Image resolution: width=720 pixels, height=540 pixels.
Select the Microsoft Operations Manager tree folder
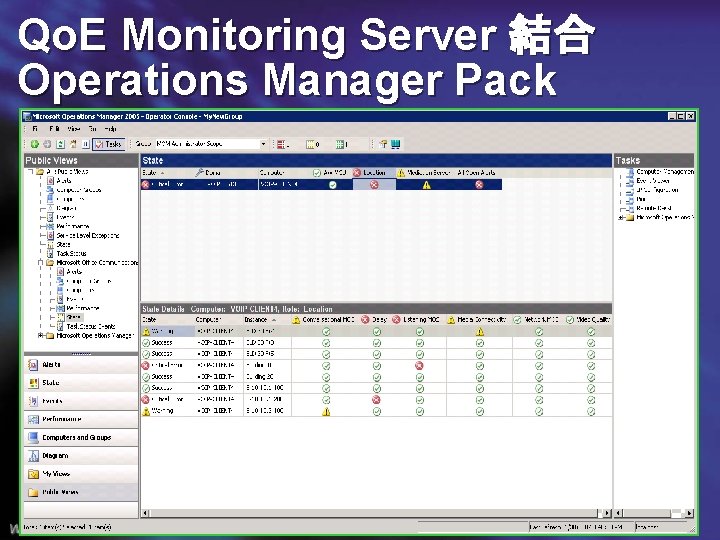pos(96,336)
